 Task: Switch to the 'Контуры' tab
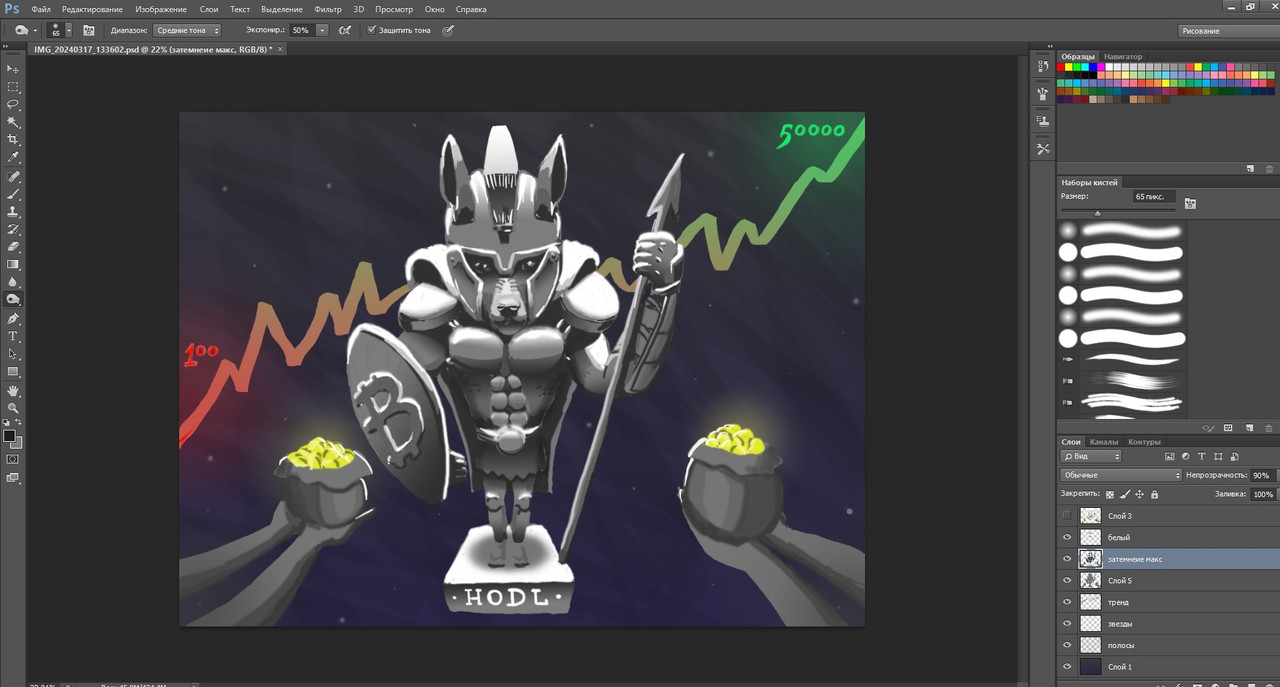pyautogui.click(x=1144, y=442)
